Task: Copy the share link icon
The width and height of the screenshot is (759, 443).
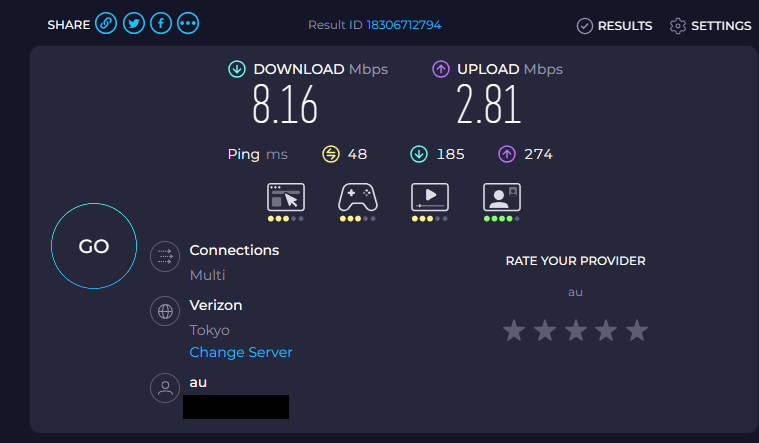Action: tap(106, 25)
